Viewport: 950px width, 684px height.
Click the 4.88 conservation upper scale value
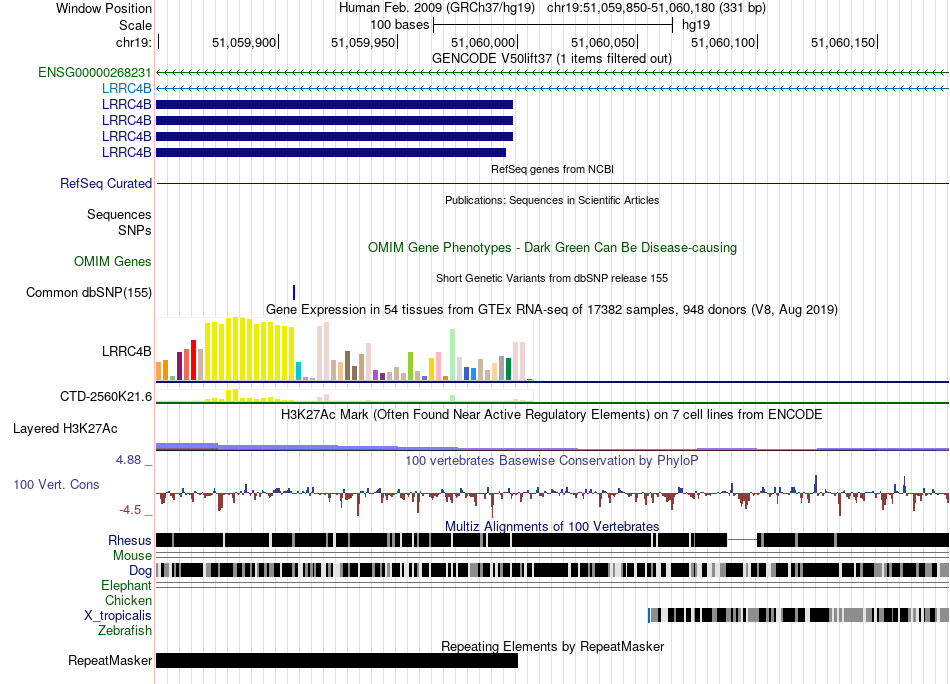point(128,460)
